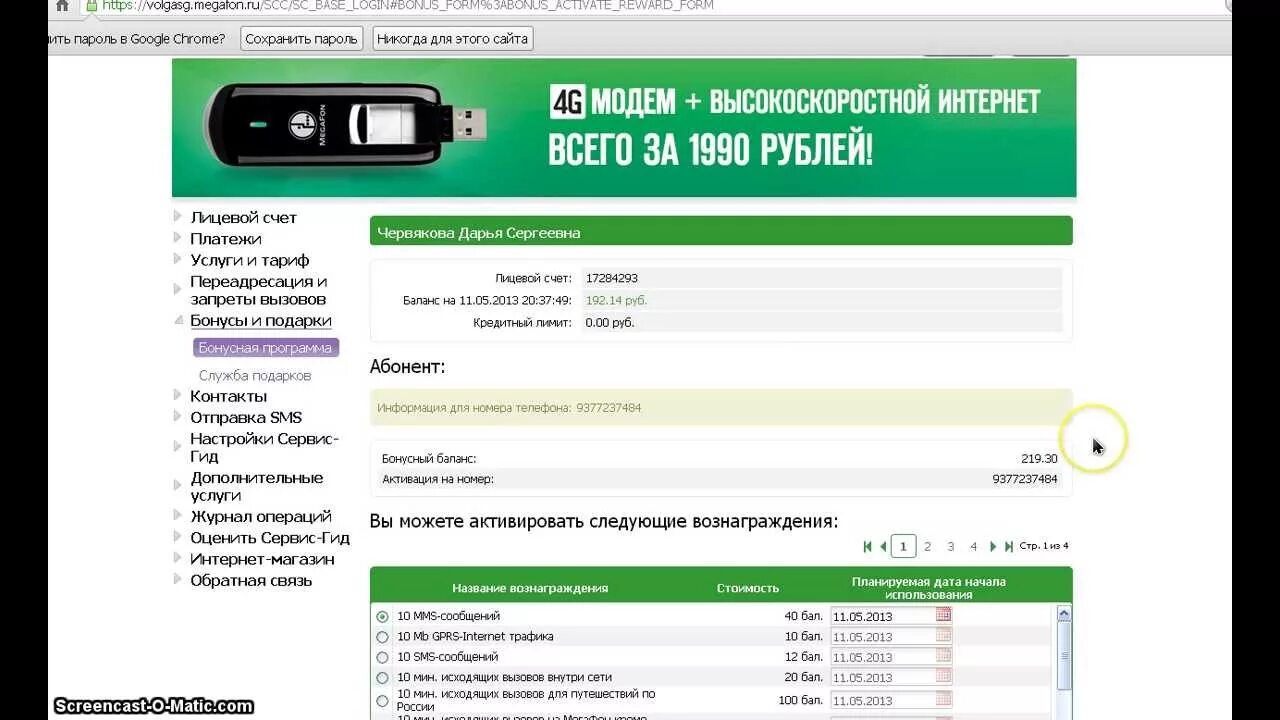Click the 40 бал. cost value
This screenshot has height=720, width=1280.
point(803,616)
